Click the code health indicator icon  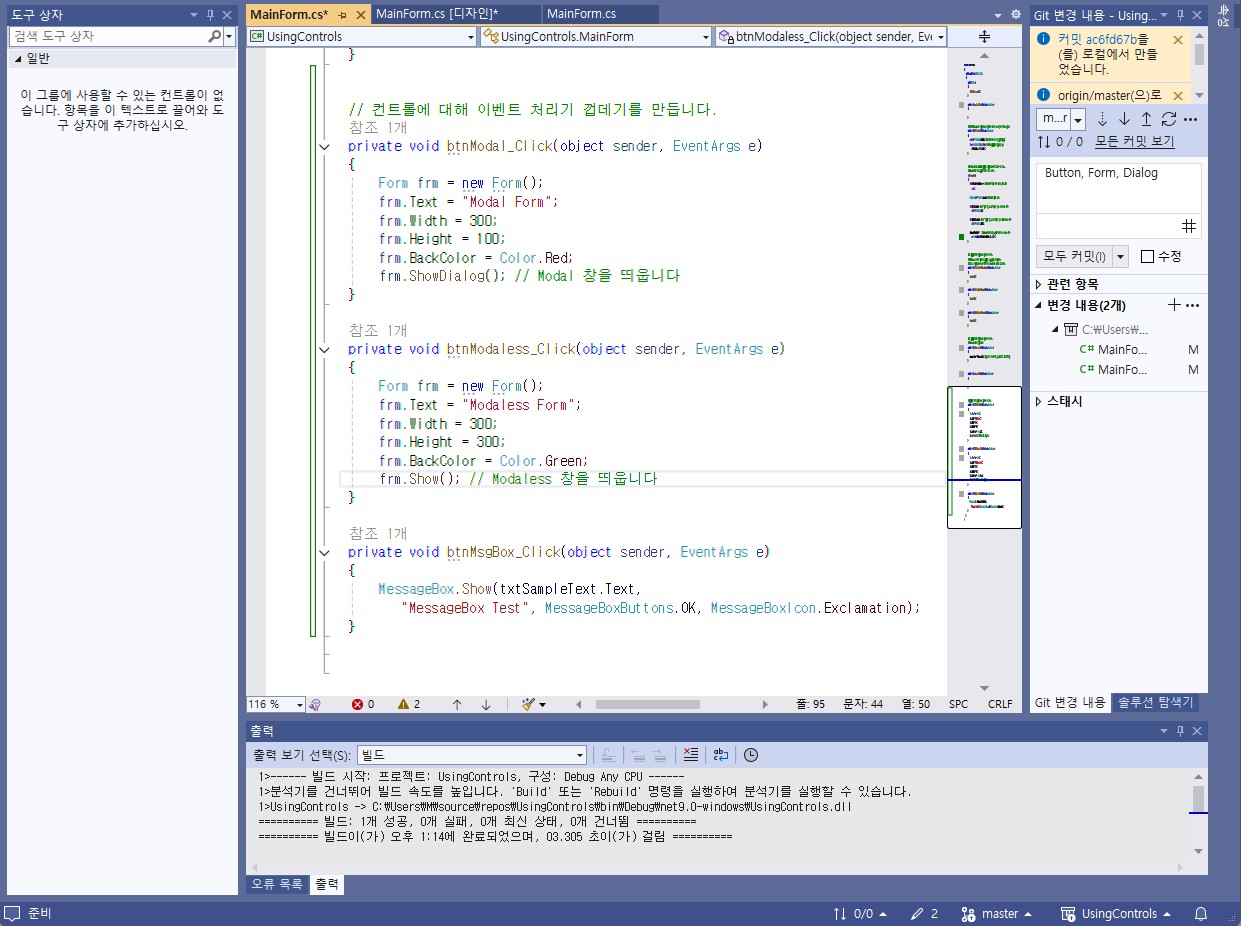pos(315,704)
